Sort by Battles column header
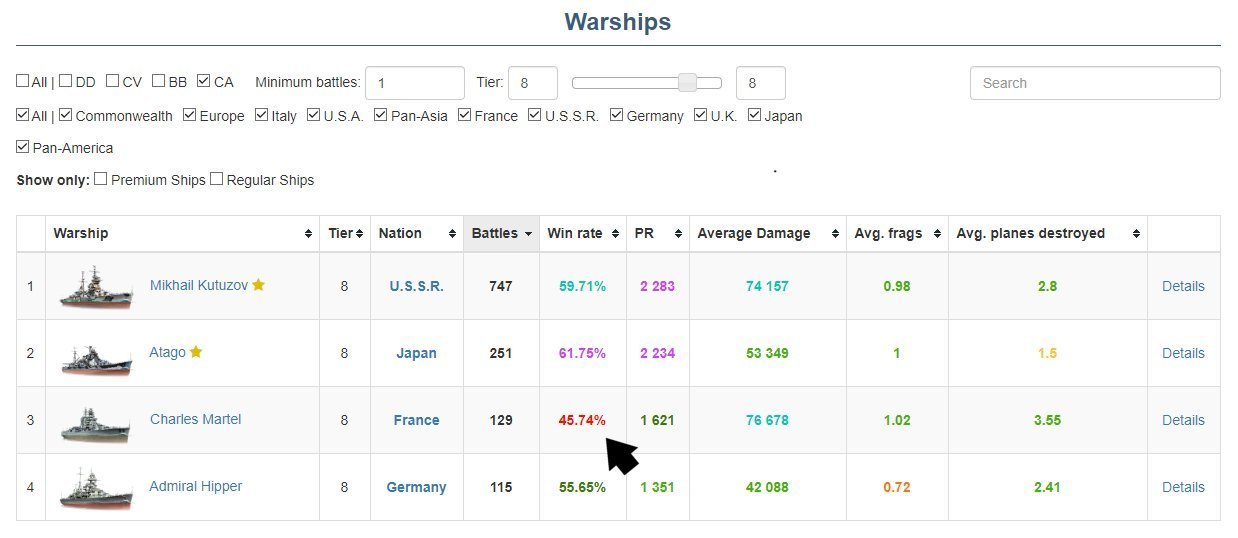1238x538 pixels. [x=500, y=234]
